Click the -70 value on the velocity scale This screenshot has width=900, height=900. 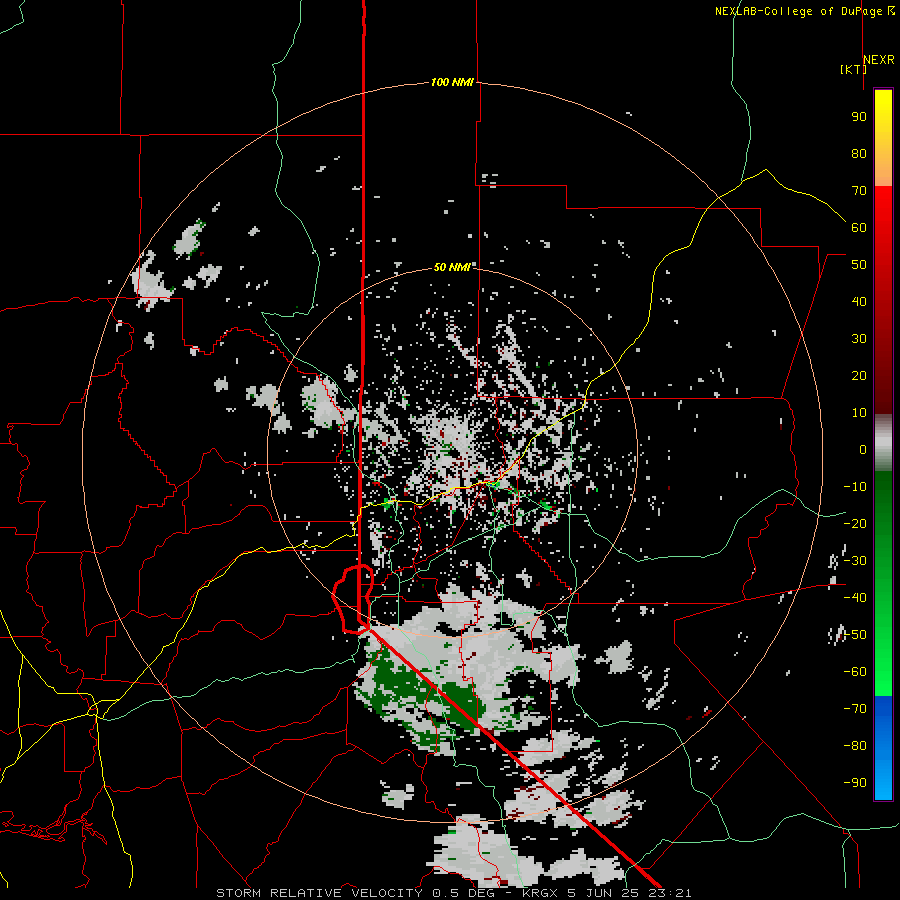point(855,709)
